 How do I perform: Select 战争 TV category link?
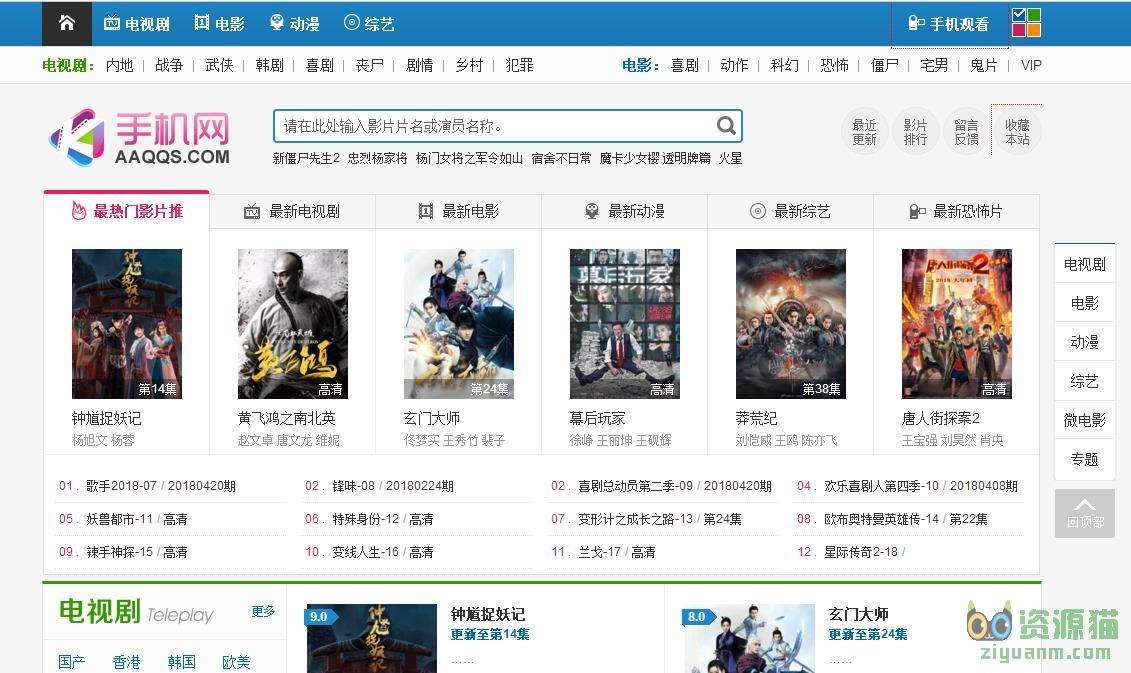coord(169,65)
